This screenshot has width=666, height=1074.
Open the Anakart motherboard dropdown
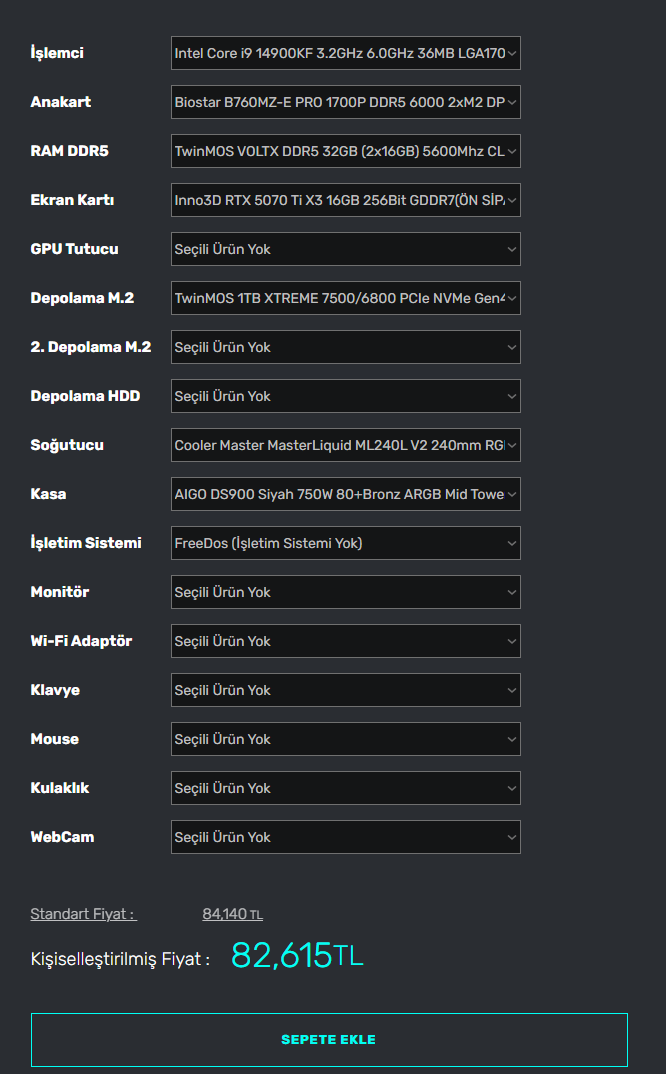[x=345, y=102]
